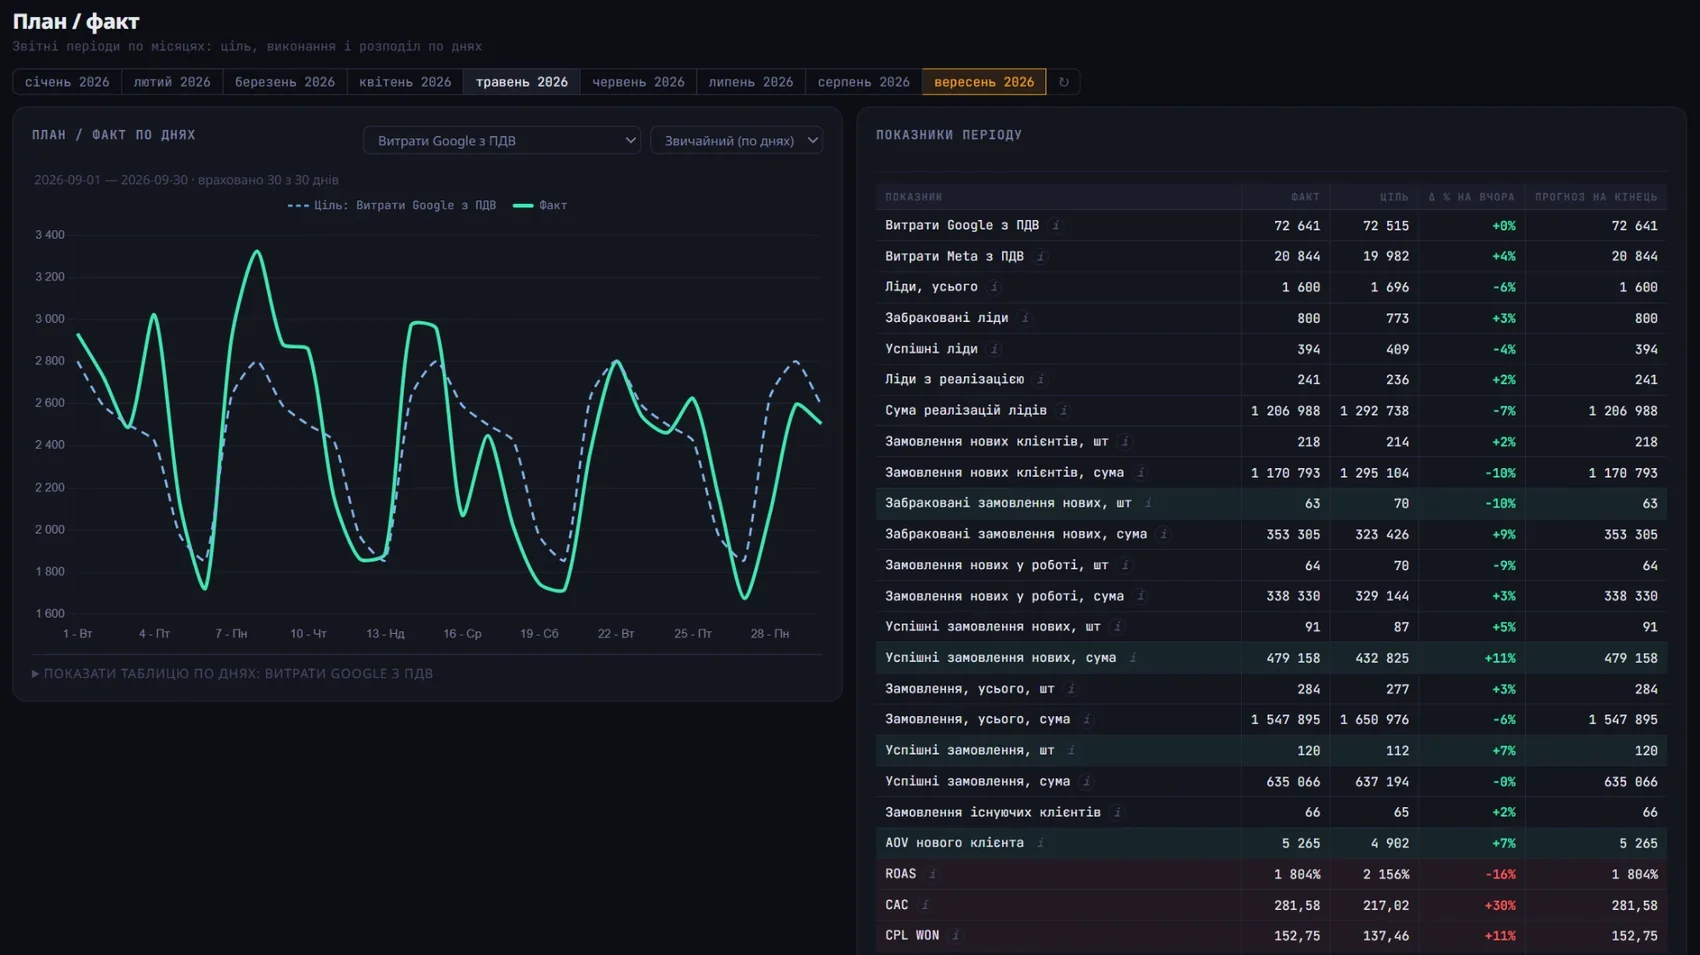Go to липень 2026 tab
The image size is (1700, 955).
coord(751,82)
